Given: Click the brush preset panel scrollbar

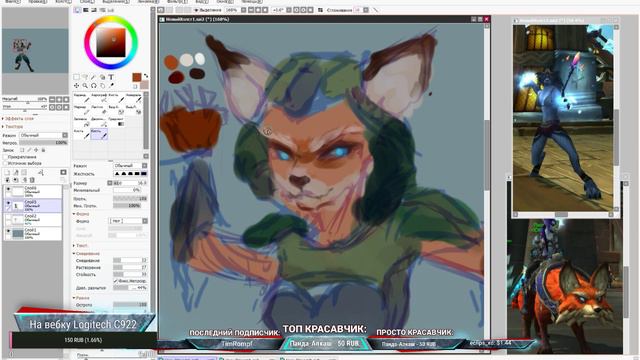Looking at the screenshot, I should (146, 121).
